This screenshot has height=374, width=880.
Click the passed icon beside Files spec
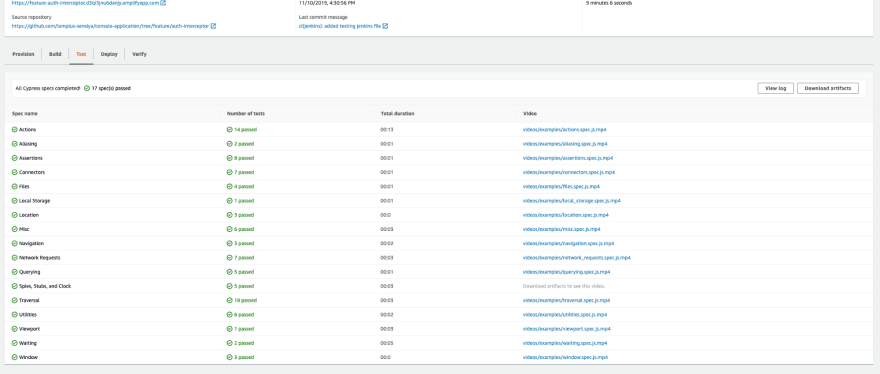tap(15, 186)
